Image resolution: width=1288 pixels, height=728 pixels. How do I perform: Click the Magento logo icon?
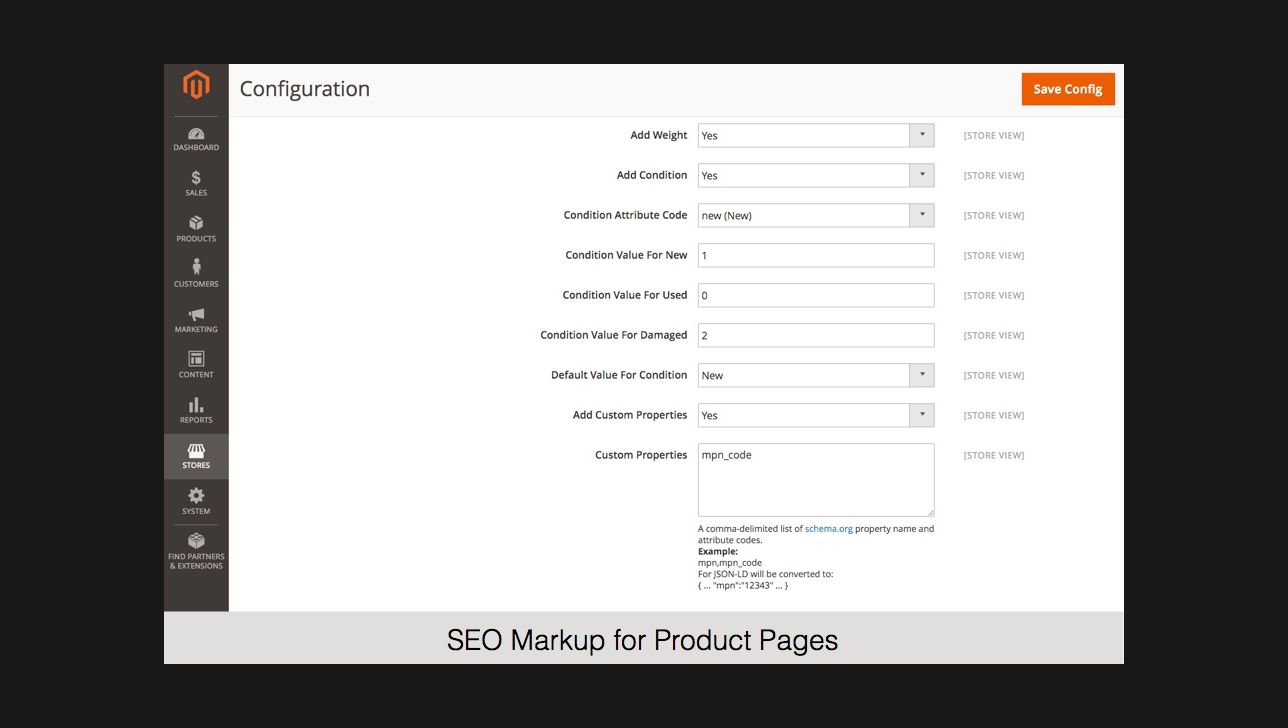196,86
